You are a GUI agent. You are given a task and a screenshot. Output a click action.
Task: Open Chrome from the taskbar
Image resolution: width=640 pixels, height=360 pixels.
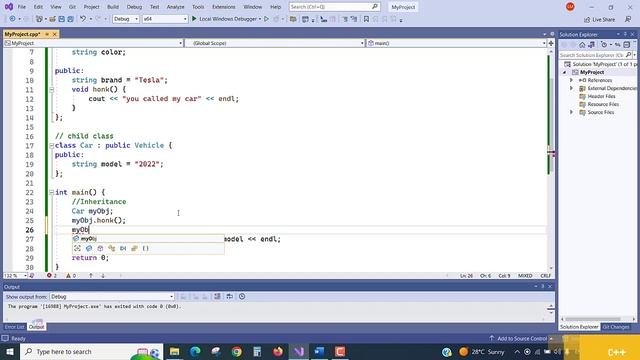click(x=236, y=351)
